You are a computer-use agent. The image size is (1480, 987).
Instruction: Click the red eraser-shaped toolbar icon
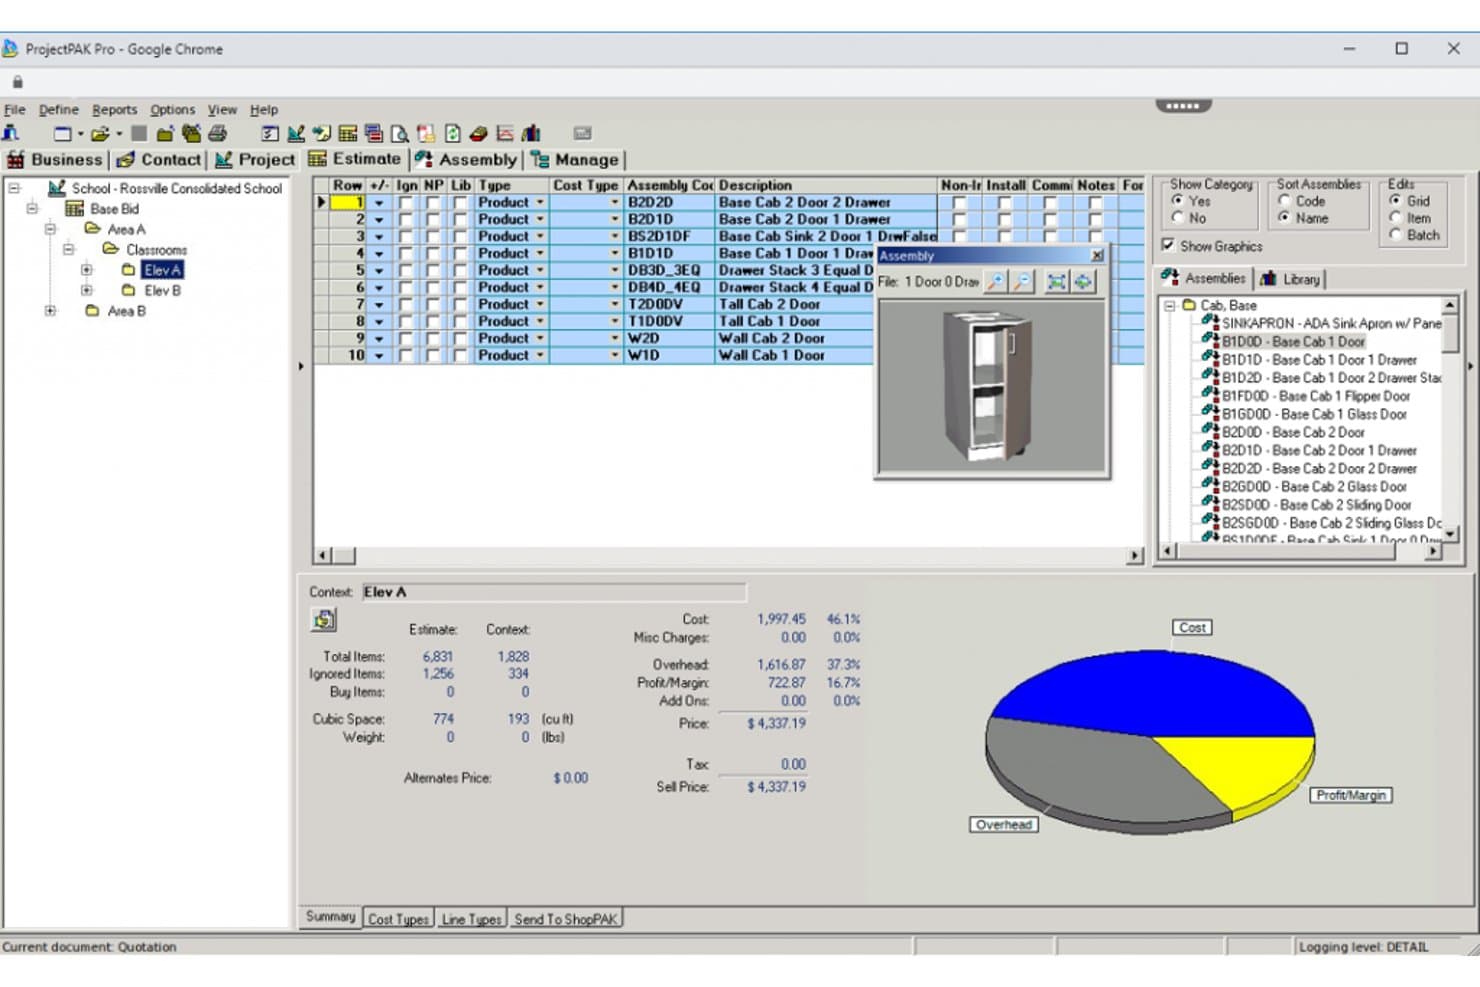pos(478,133)
